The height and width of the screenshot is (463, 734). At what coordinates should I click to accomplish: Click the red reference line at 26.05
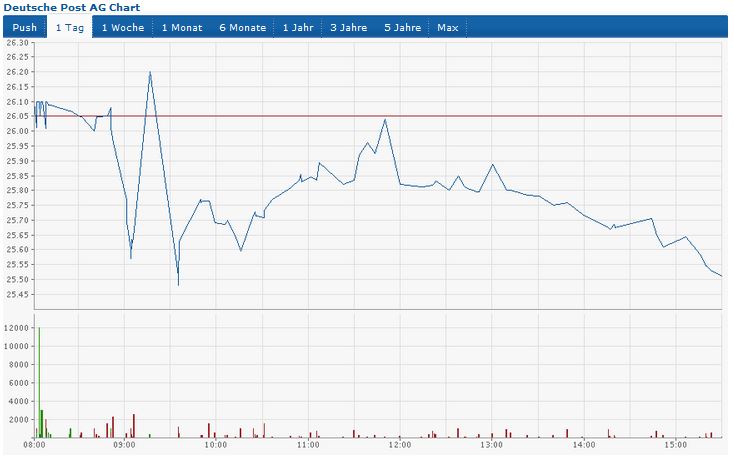pos(378,116)
